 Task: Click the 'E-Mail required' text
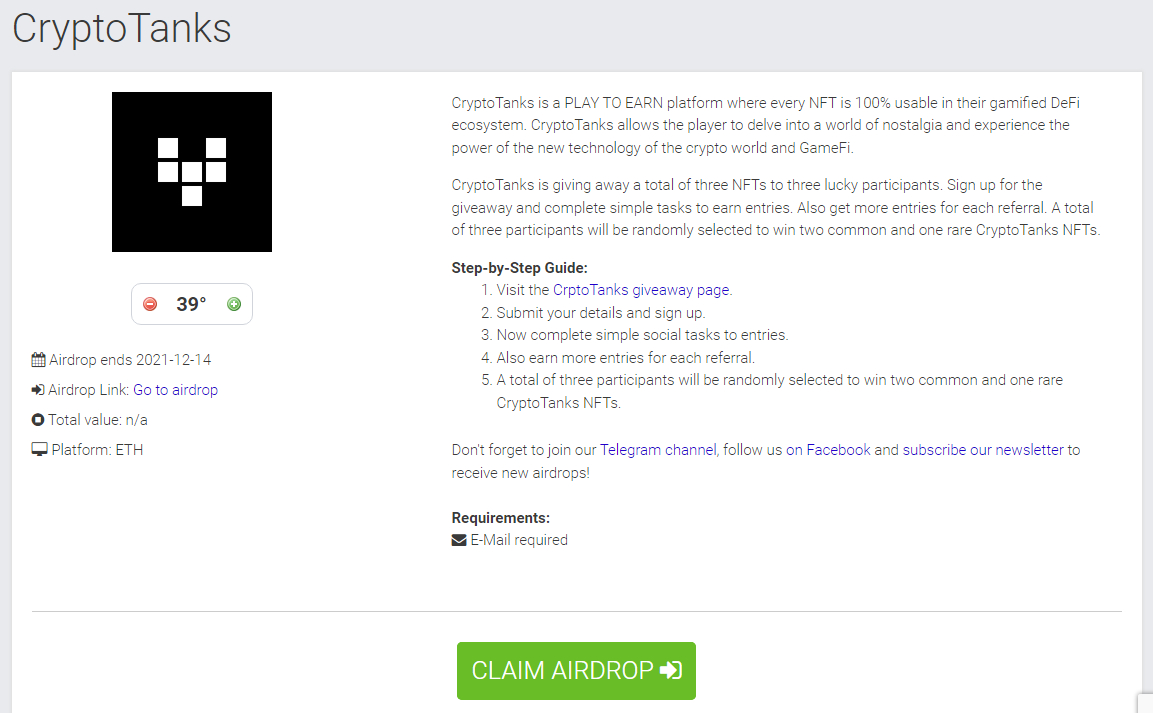coord(519,540)
